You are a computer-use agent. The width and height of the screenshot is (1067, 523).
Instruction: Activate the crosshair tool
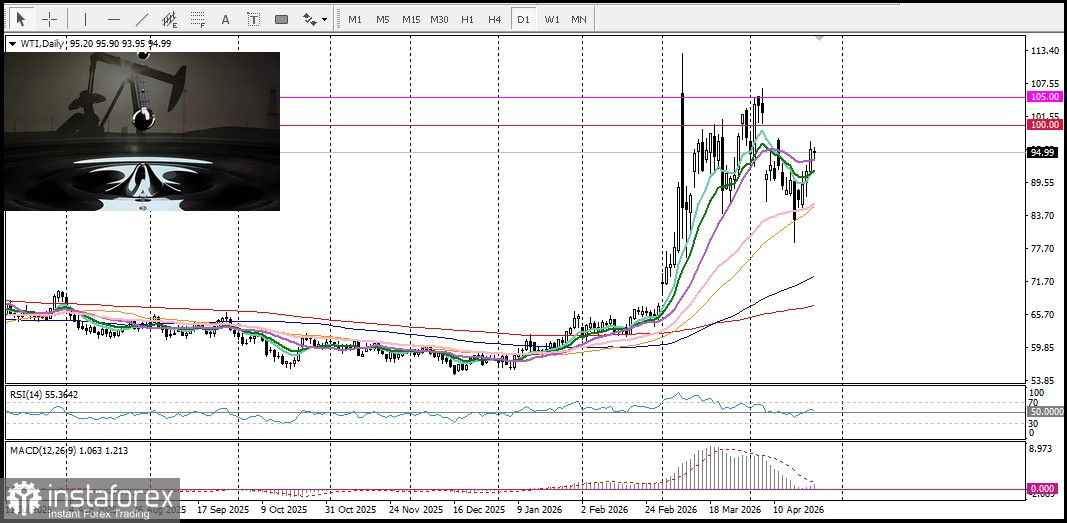pos(49,19)
